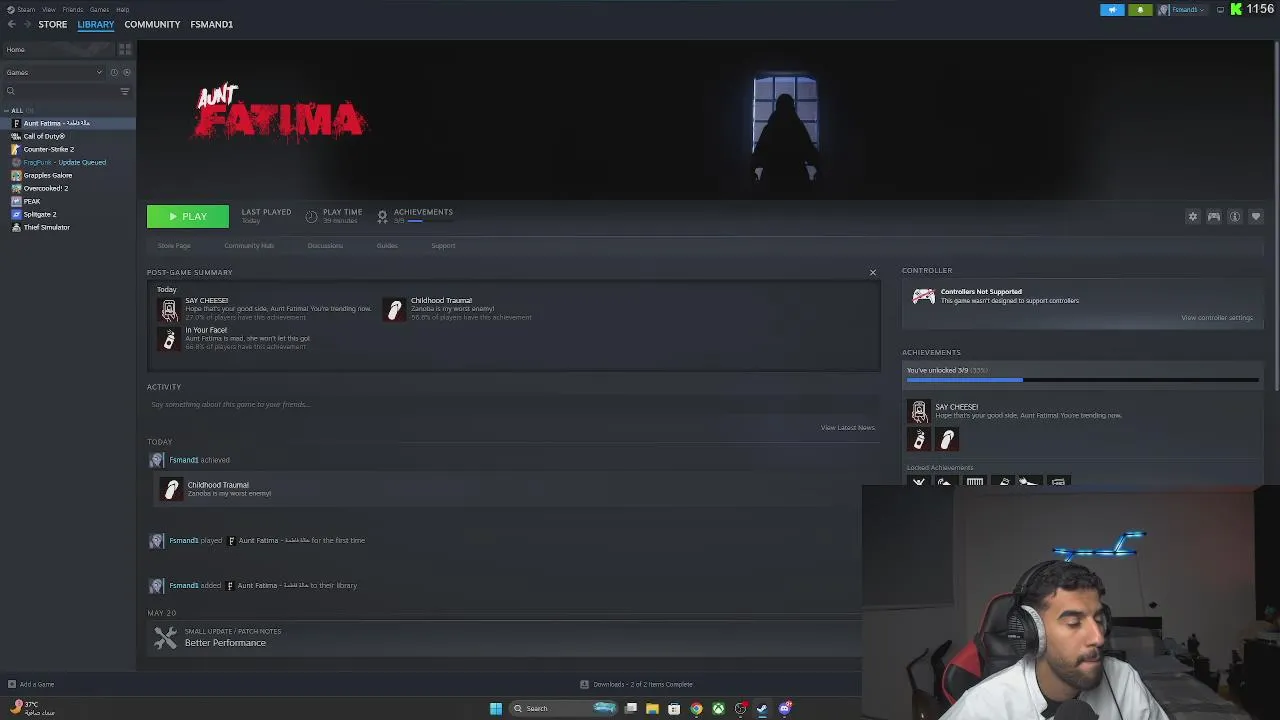Click the wrench patch notes icon
The width and height of the screenshot is (1280, 720).
pyautogui.click(x=166, y=637)
